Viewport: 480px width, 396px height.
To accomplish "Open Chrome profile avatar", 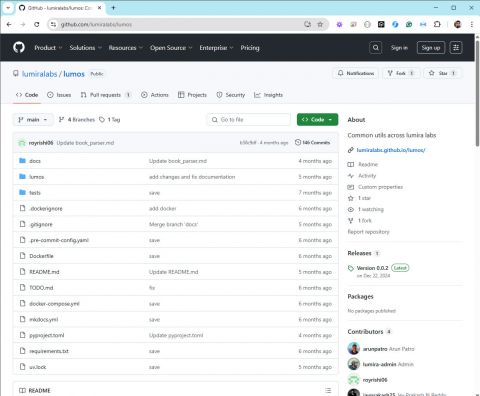I will coord(458,24).
